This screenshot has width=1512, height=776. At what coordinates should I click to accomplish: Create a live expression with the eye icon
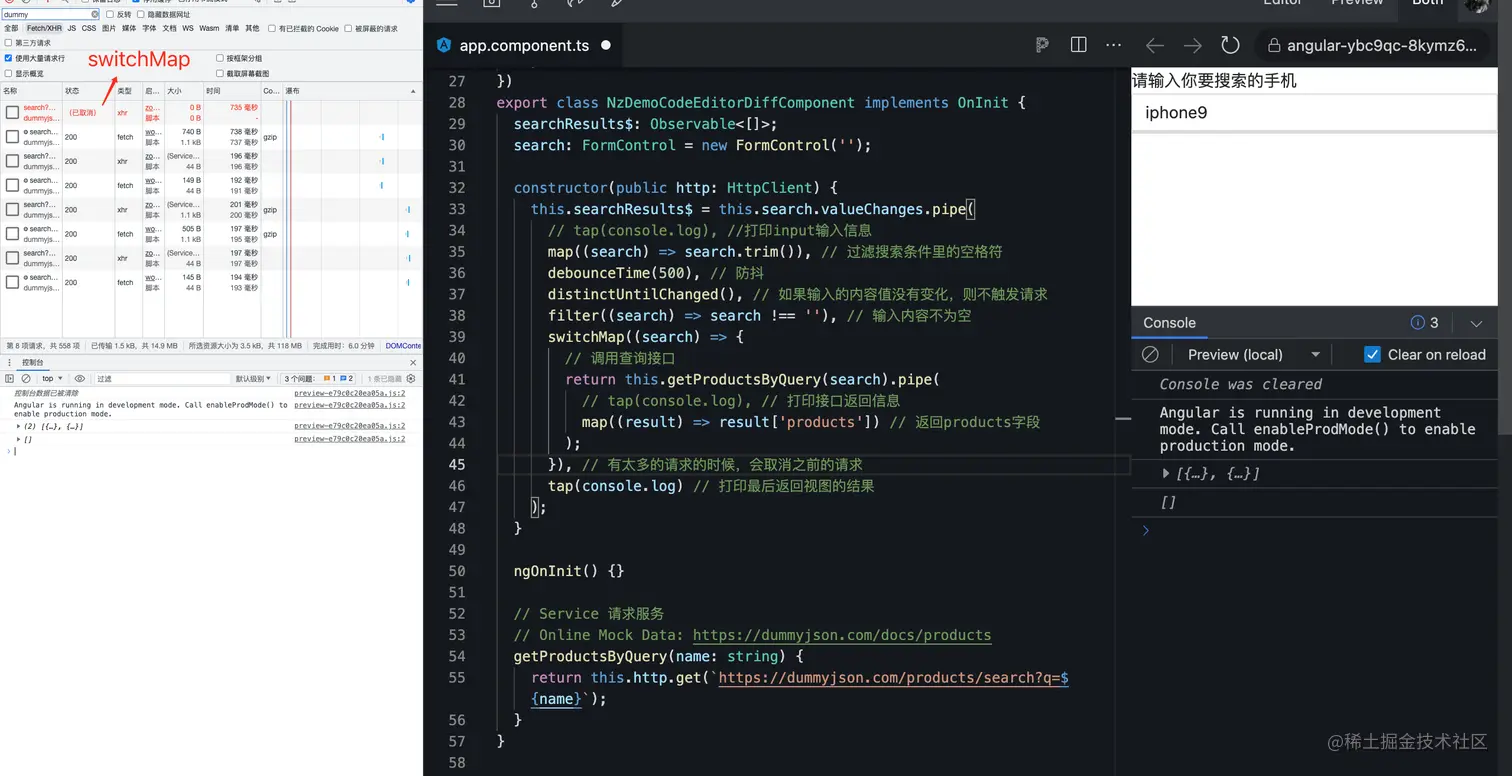(80, 379)
